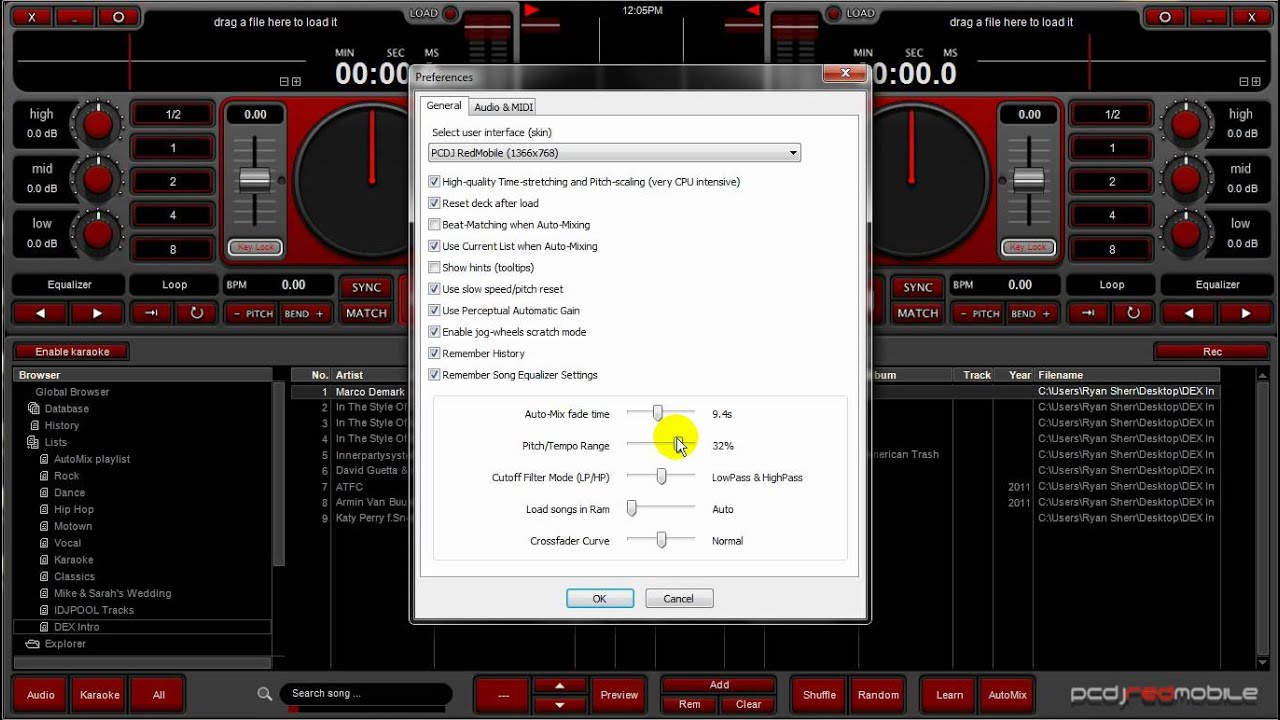Click the AutoMix button
This screenshot has width=1280, height=720.
coord(1007,695)
